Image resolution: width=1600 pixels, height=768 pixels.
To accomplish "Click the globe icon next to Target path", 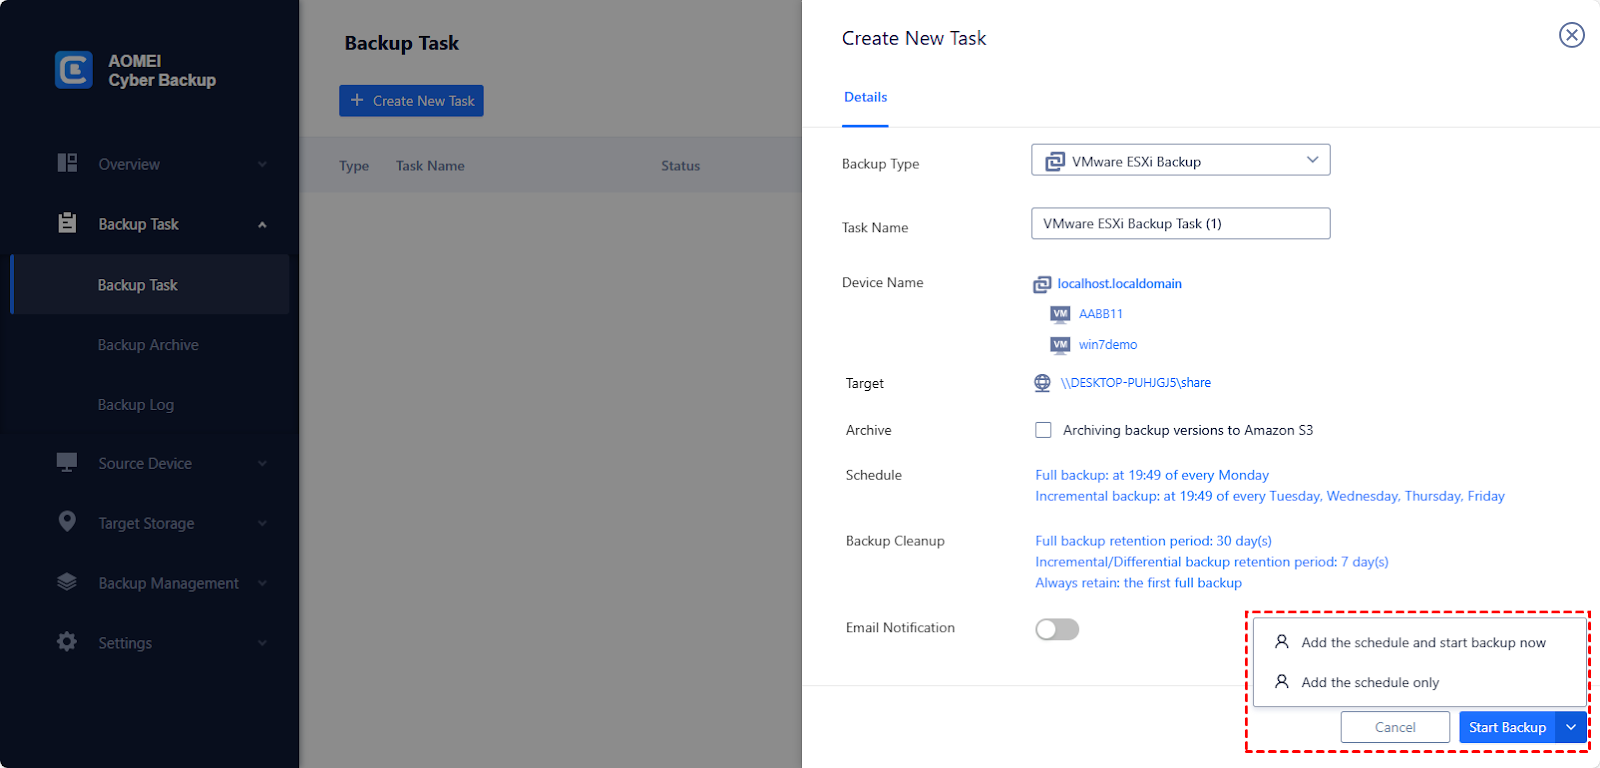I will 1042,383.
